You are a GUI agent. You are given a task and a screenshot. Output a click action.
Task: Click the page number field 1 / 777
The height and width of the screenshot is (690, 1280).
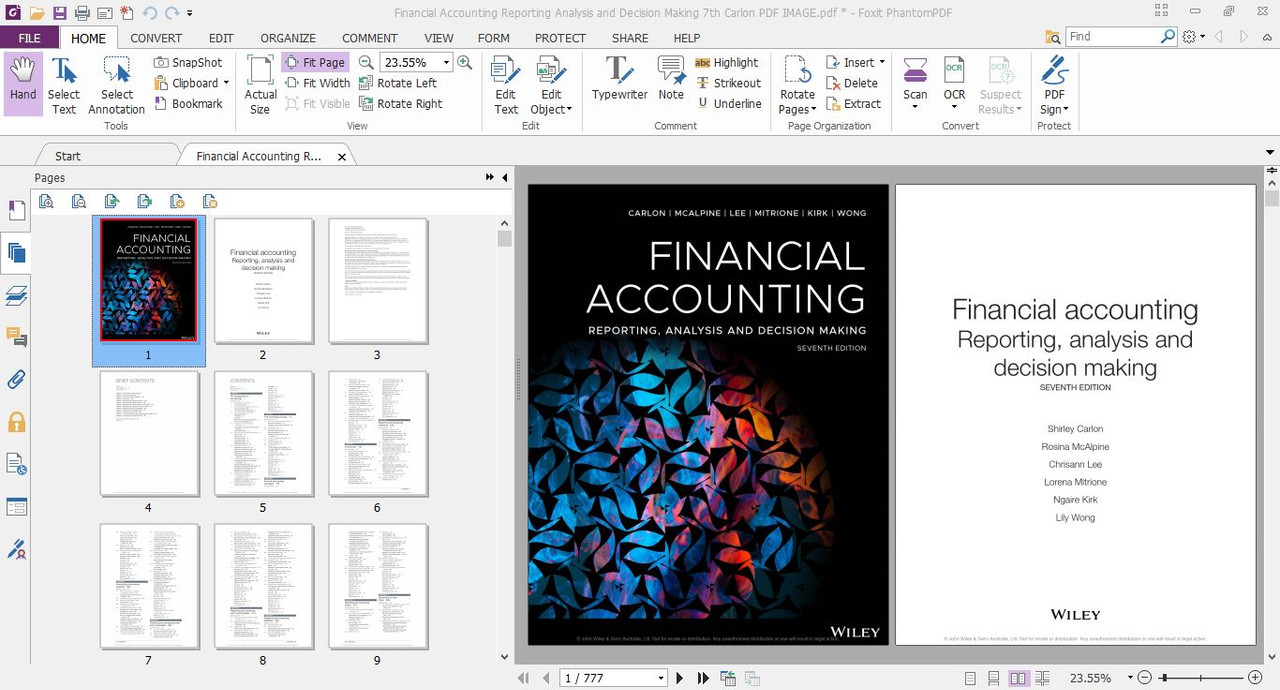coord(613,678)
